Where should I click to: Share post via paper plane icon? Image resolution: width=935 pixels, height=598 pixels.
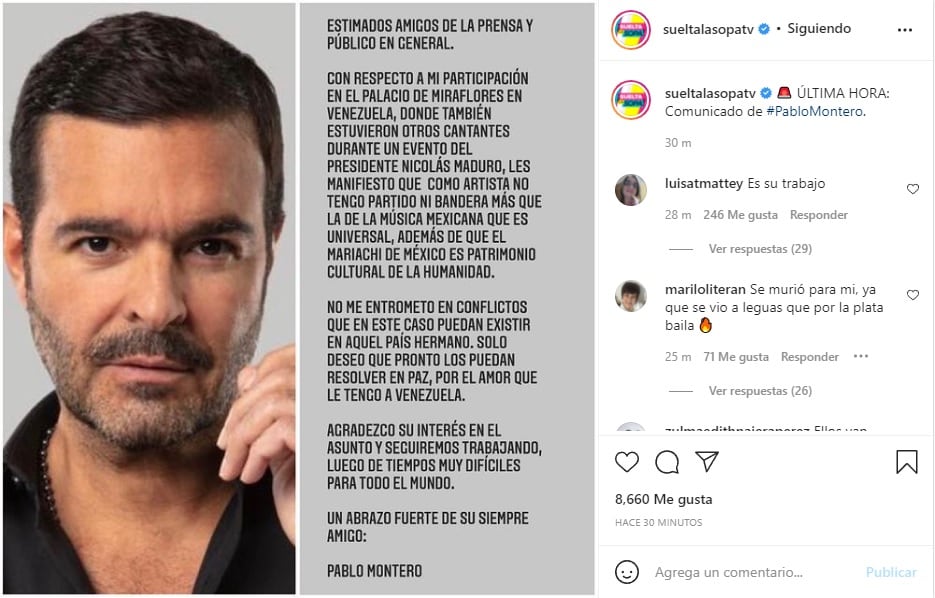[x=707, y=462]
